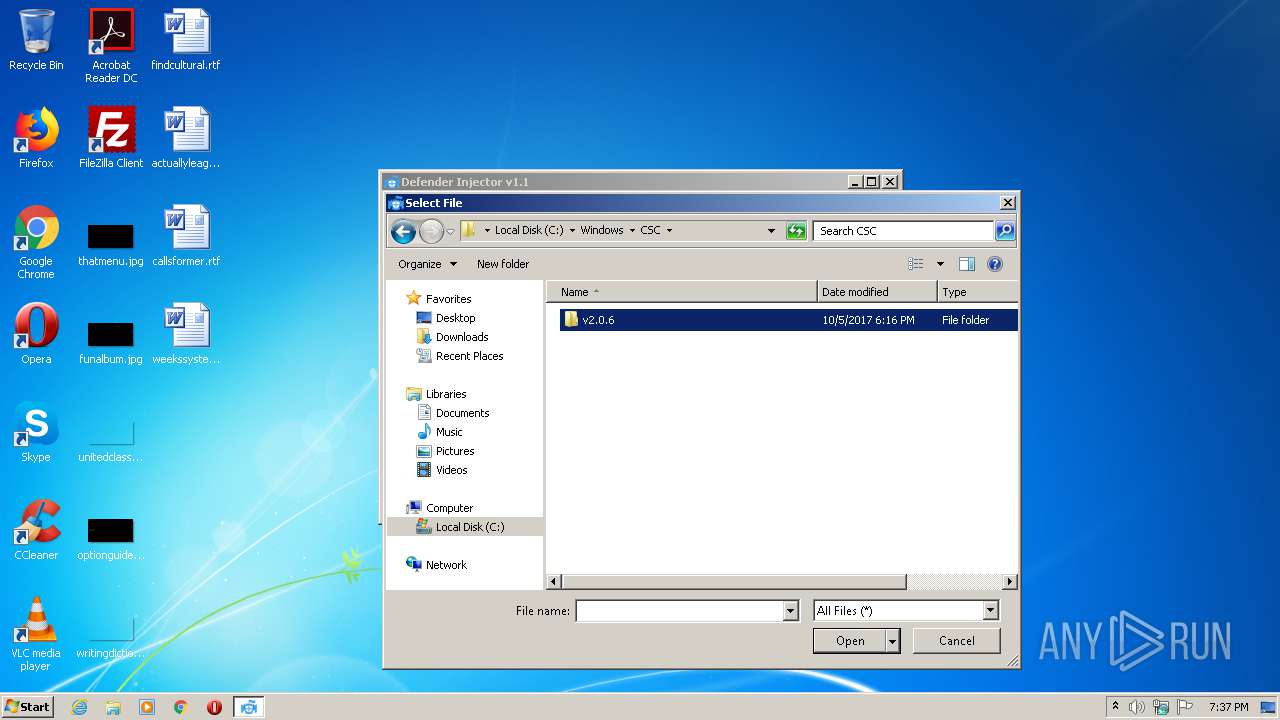Viewport: 1280px width, 720px height.
Task: Open Windows Media Player taskbar icon
Action: coord(147,707)
